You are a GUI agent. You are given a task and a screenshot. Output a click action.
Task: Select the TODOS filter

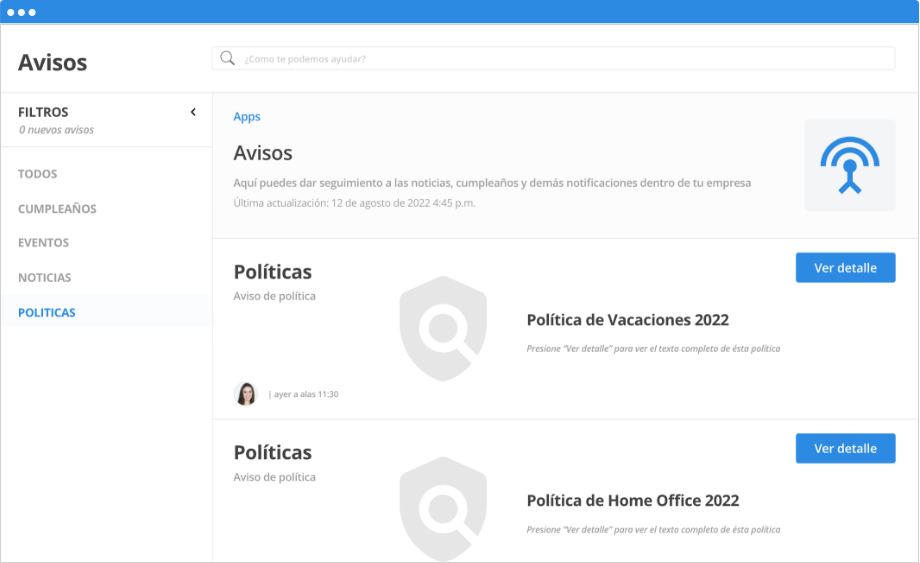38,174
